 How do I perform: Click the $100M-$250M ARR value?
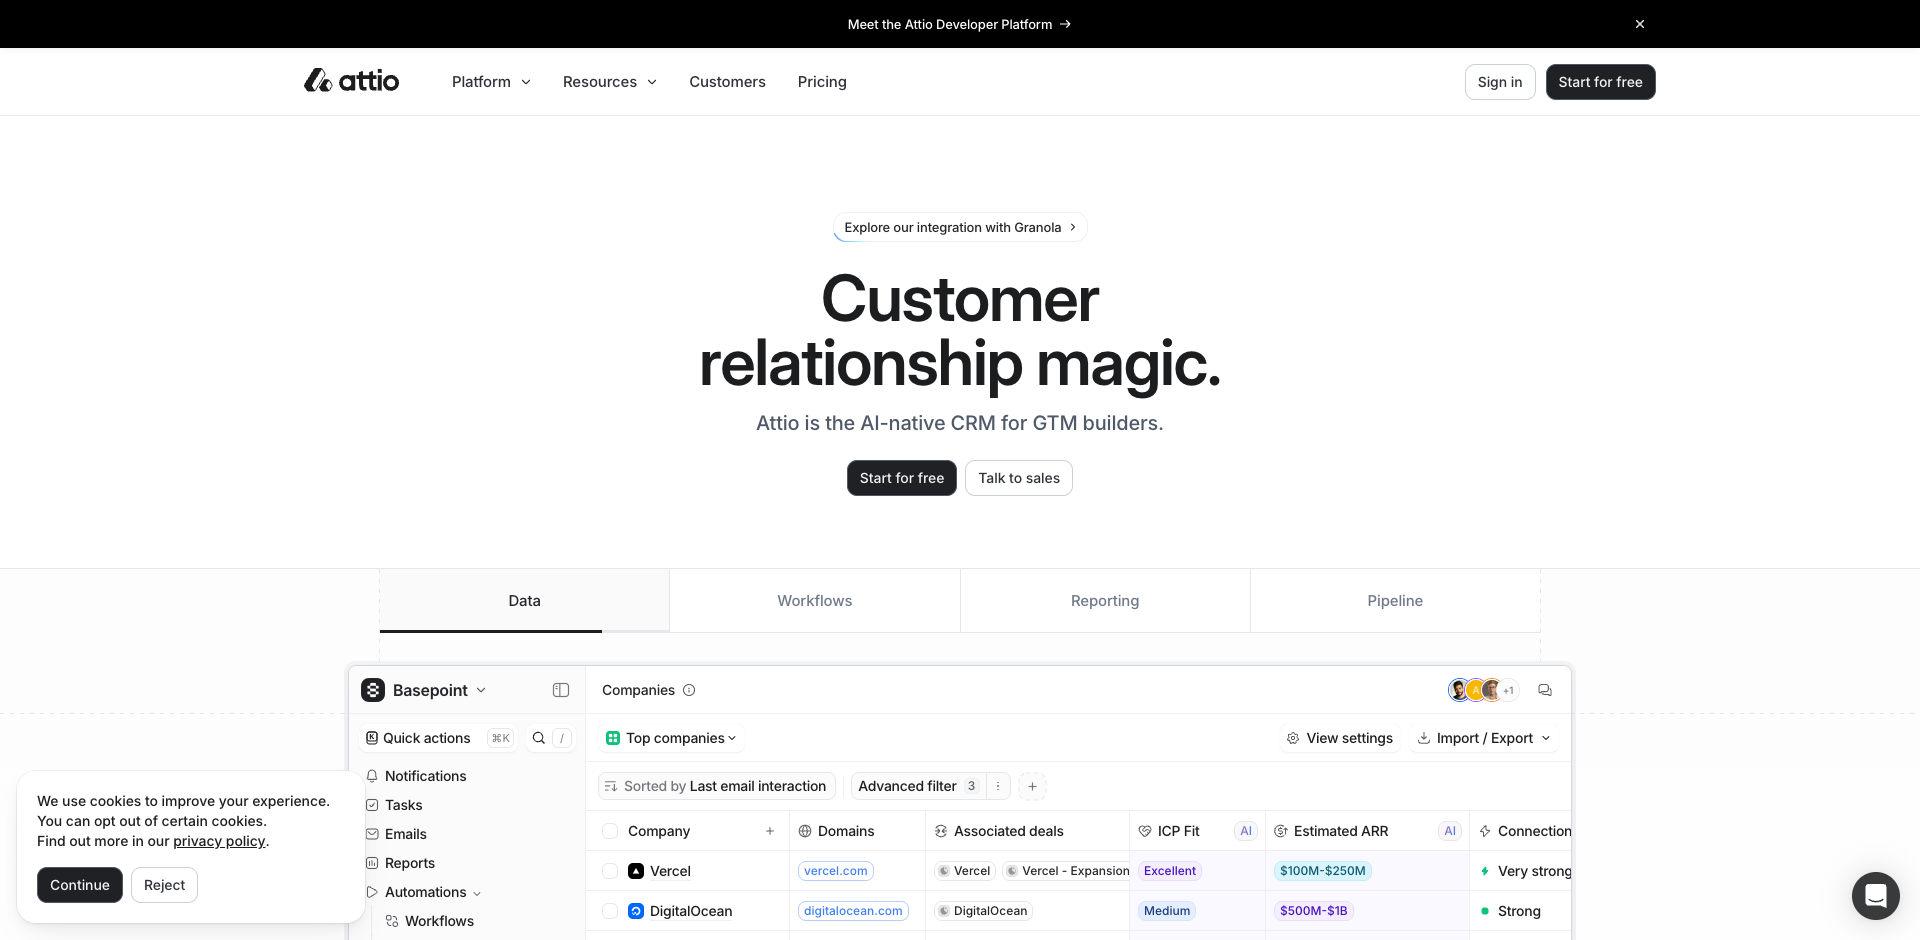coord(1322,871)
